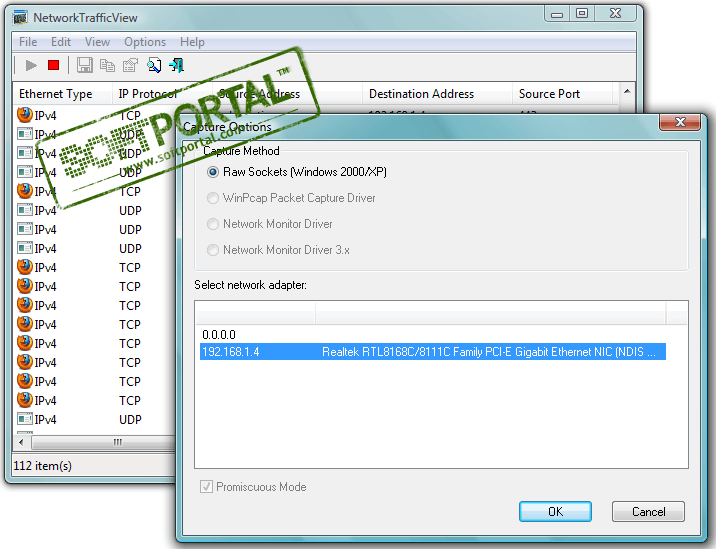Click the first column header in the adapter list
This screenshot has width=716, height=549.
click(x=255, y=312)
